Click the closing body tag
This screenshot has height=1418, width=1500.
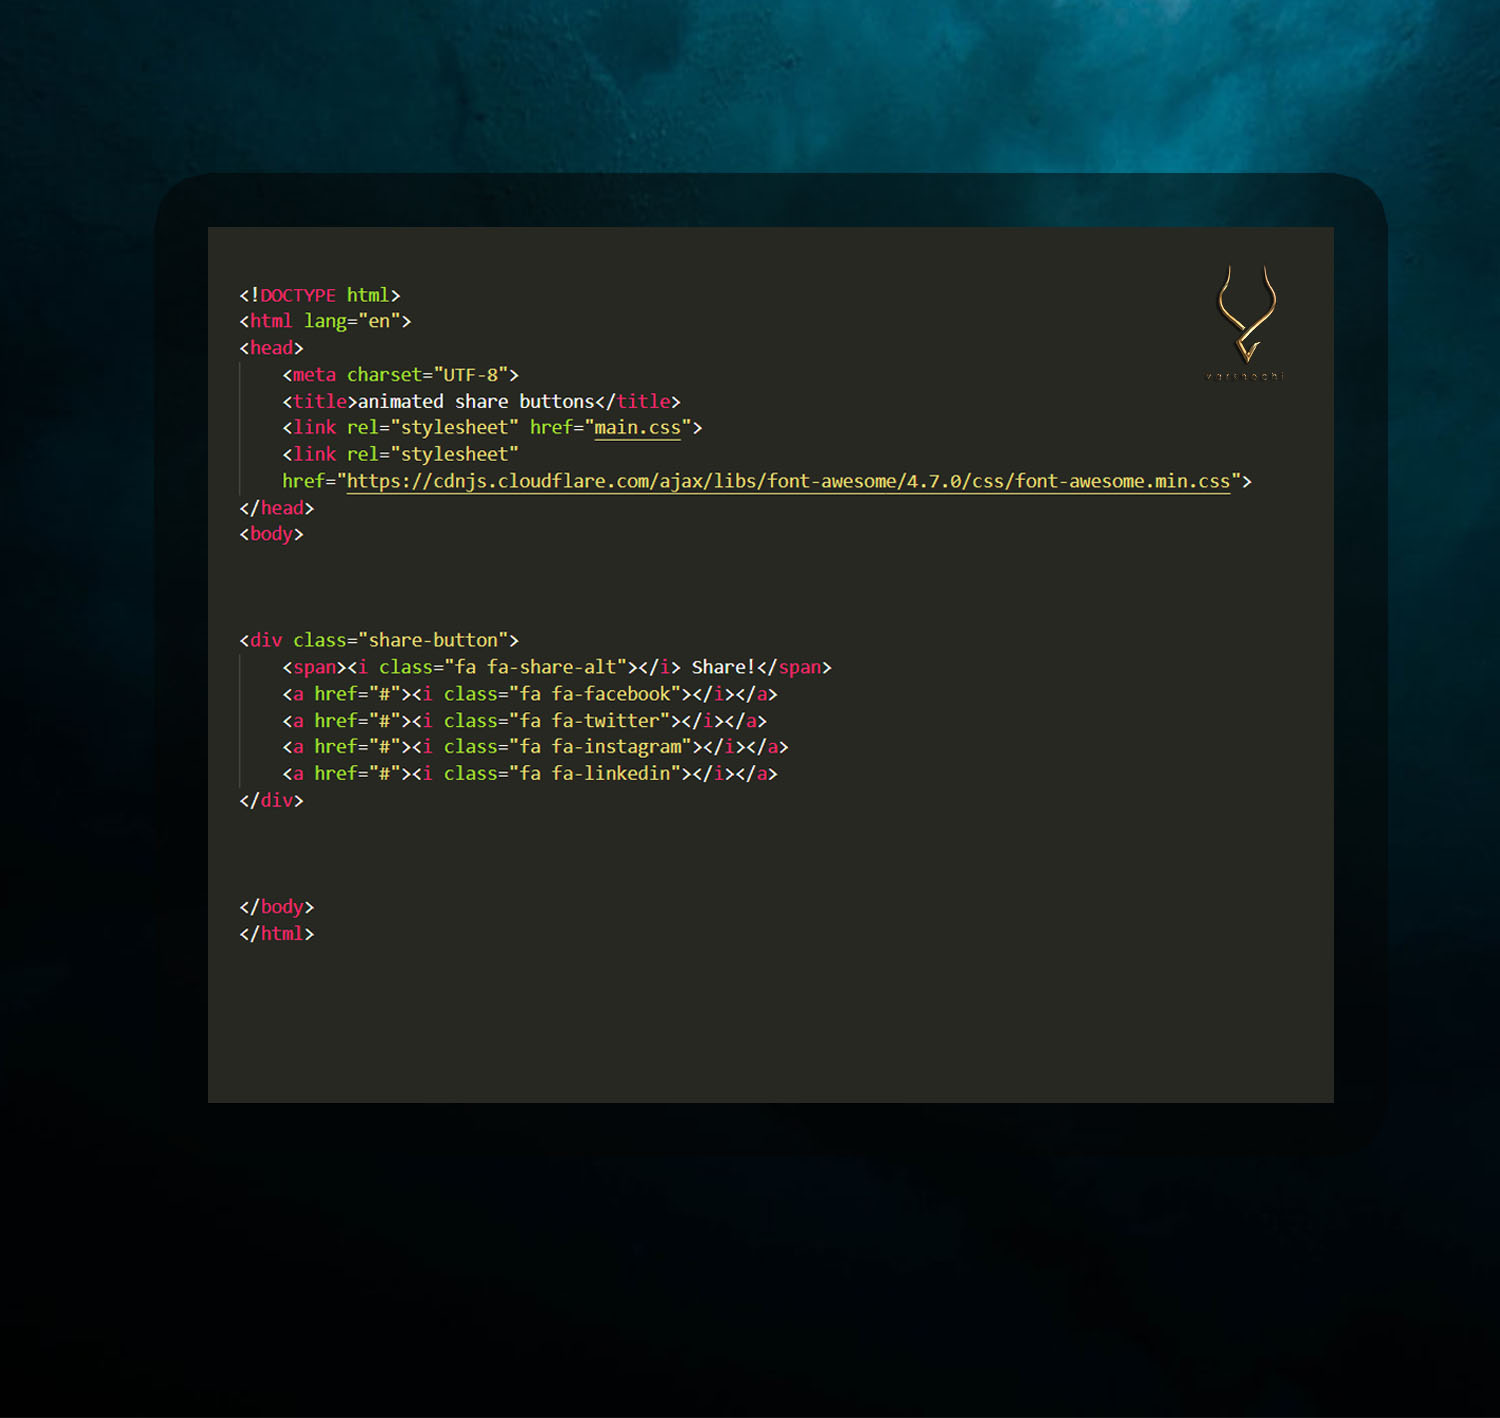[277, 907]
